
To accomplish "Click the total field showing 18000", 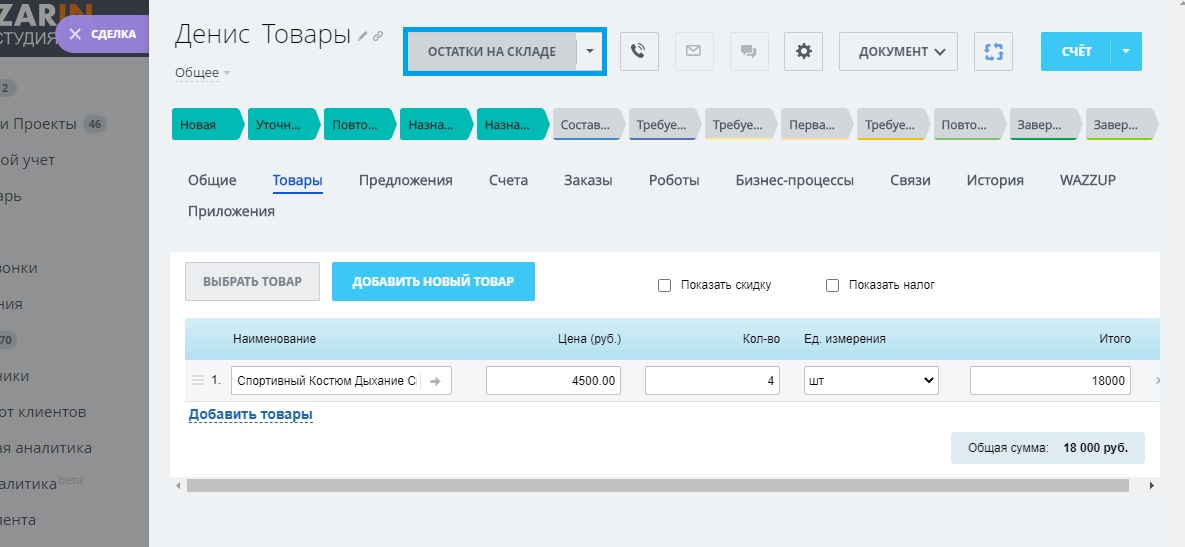I will click(1050, 381).
